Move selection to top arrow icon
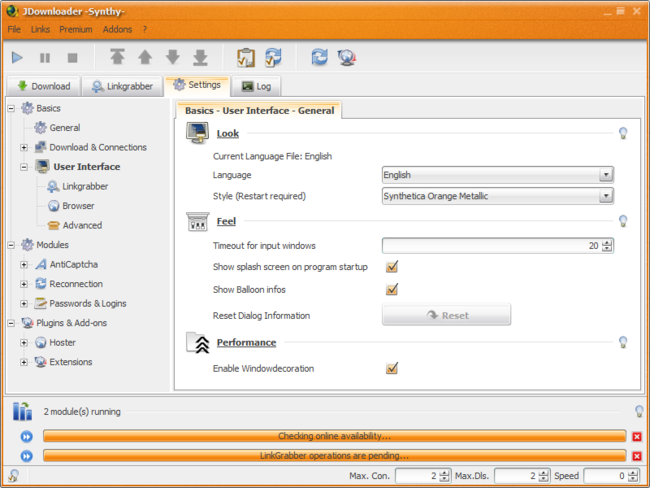Screen dimensions: 650x488 pyautogui.click(x=117, y=57)
